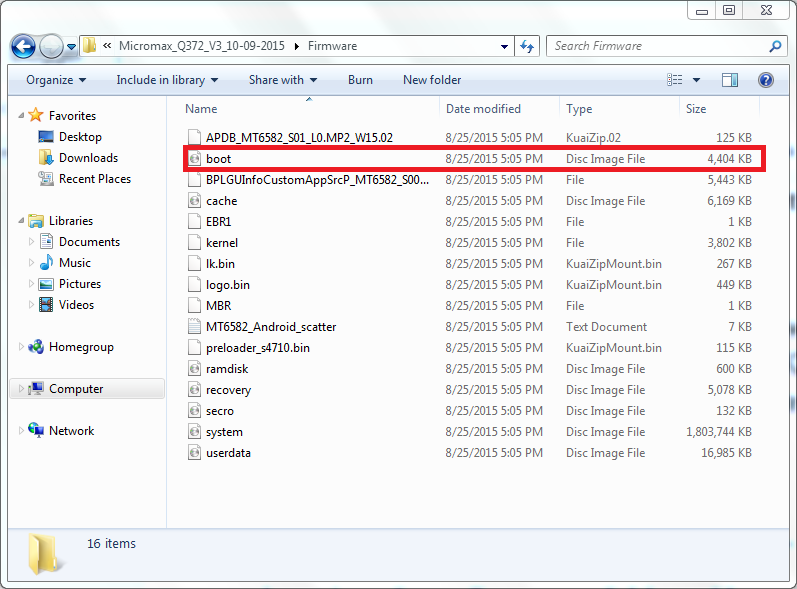The width and height of the screenshot is (797, 589).
Task: Select the cache disc image icon
Action: tap(195, 201)
